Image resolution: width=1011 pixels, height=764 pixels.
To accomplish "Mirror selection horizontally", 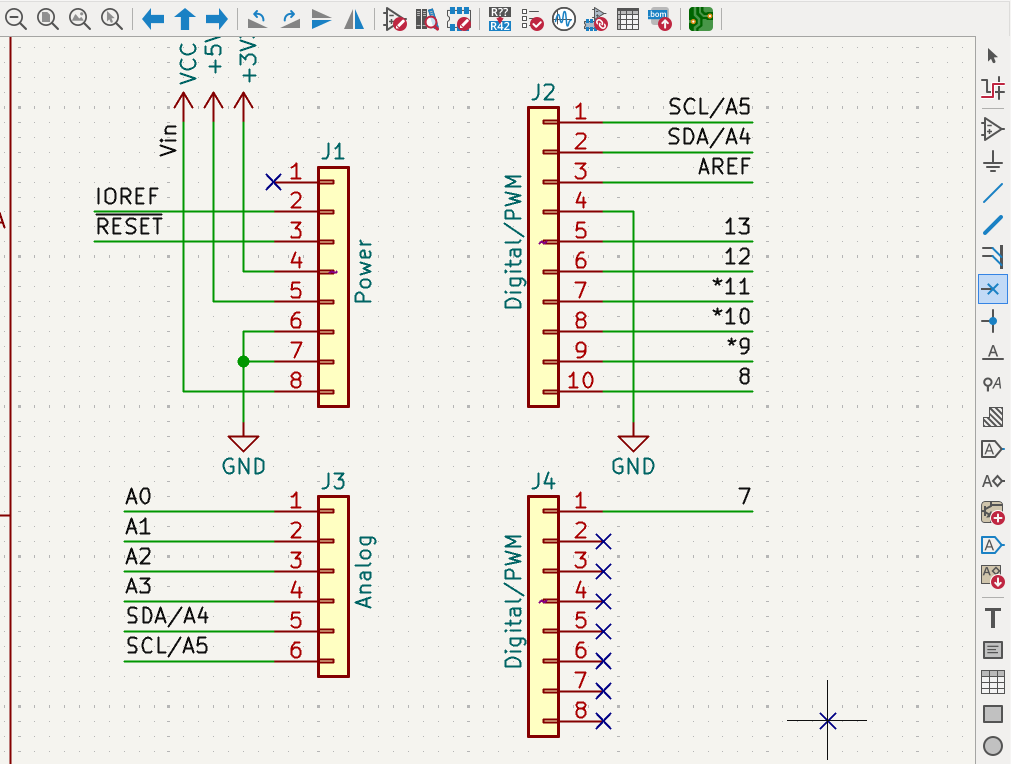I will (354, 18).
